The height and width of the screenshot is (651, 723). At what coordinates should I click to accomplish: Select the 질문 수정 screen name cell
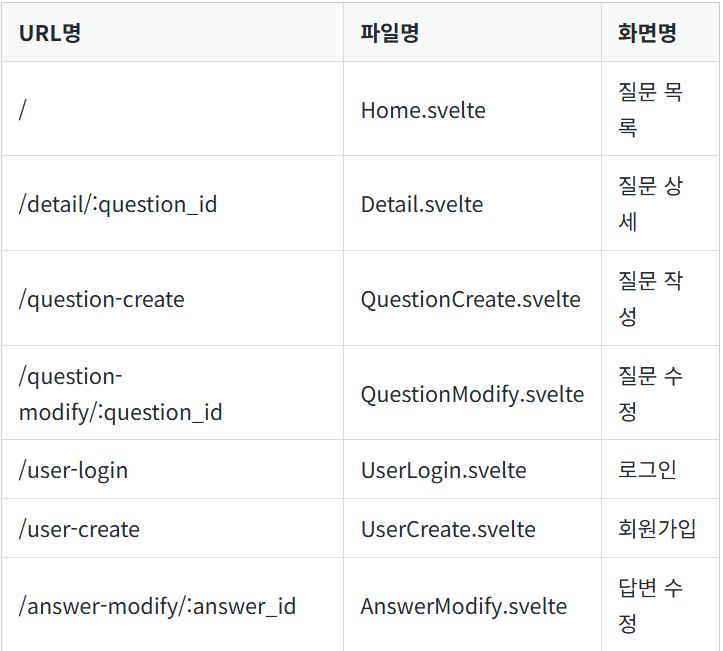(650, 394)
